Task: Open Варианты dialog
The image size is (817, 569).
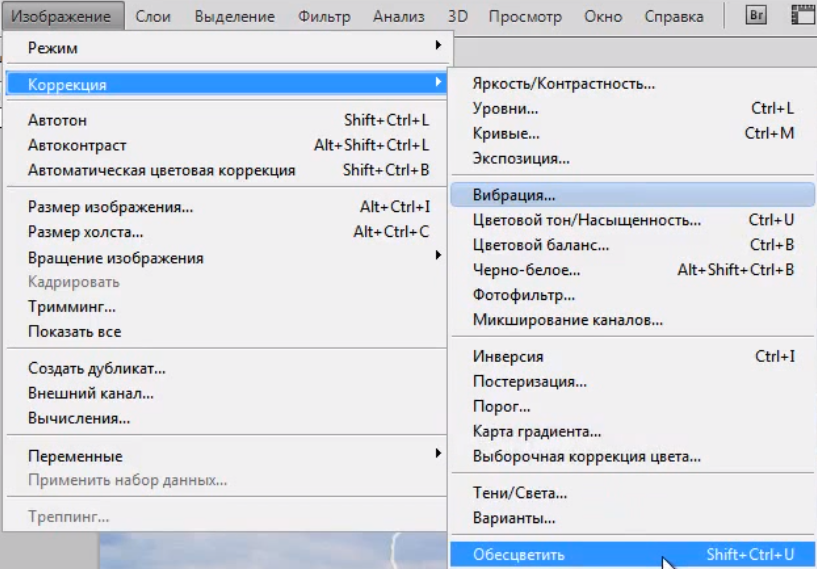Action: click(633, 518)
